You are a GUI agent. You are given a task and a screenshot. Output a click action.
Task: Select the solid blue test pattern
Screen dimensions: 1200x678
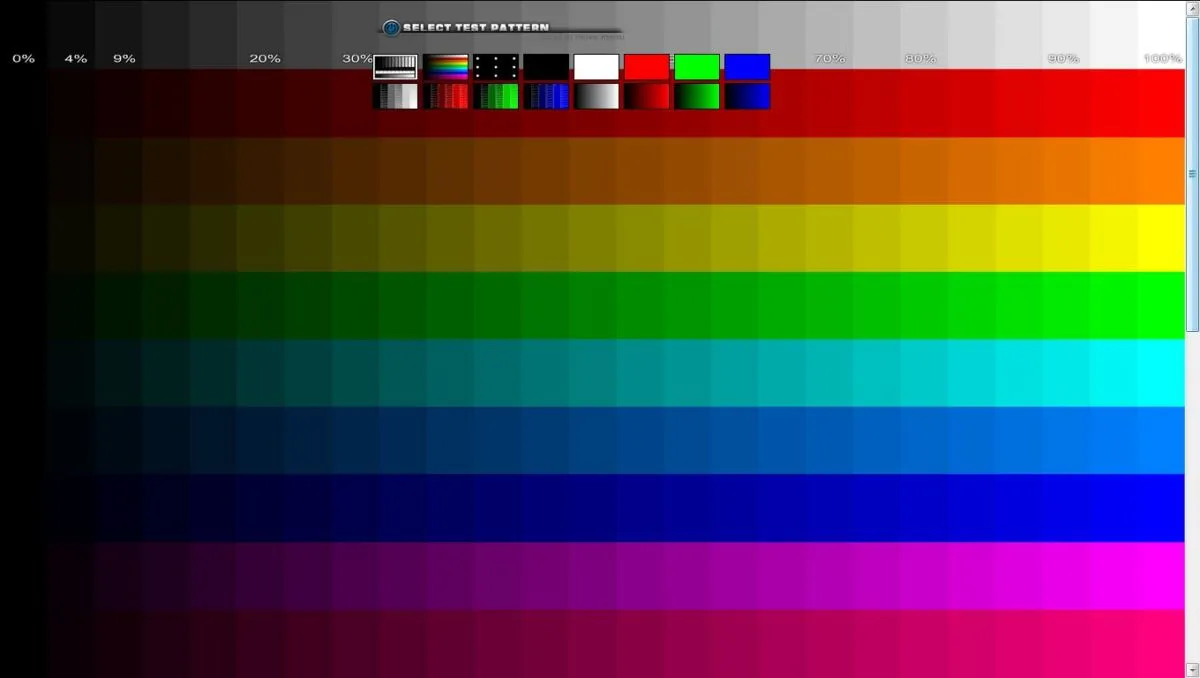(x=747, y=67)
